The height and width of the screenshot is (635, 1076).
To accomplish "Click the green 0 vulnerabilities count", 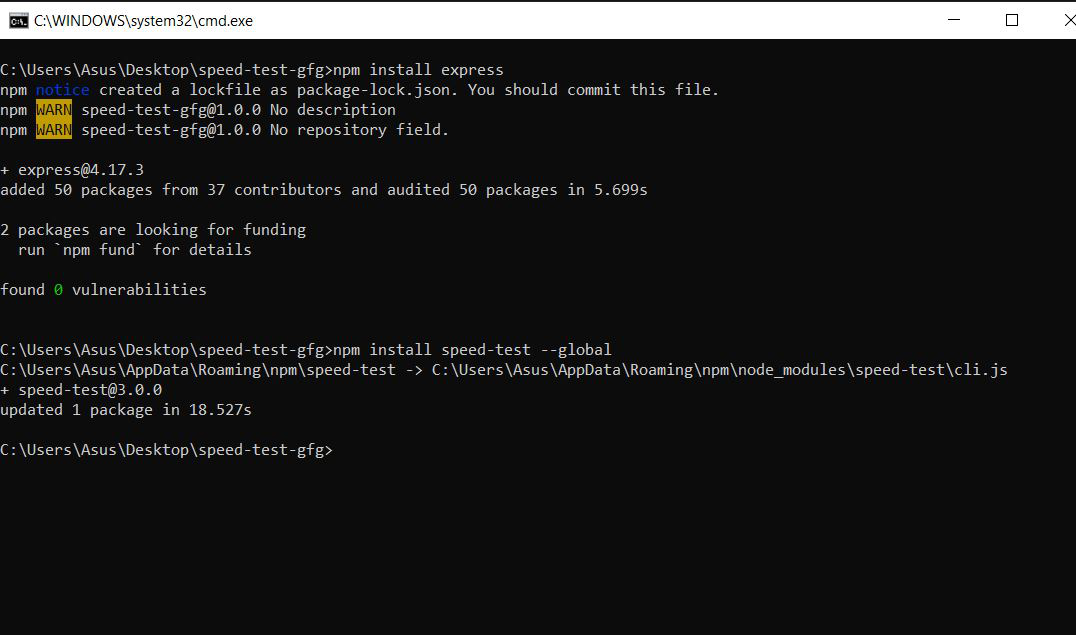I will [x=58, y=290].
